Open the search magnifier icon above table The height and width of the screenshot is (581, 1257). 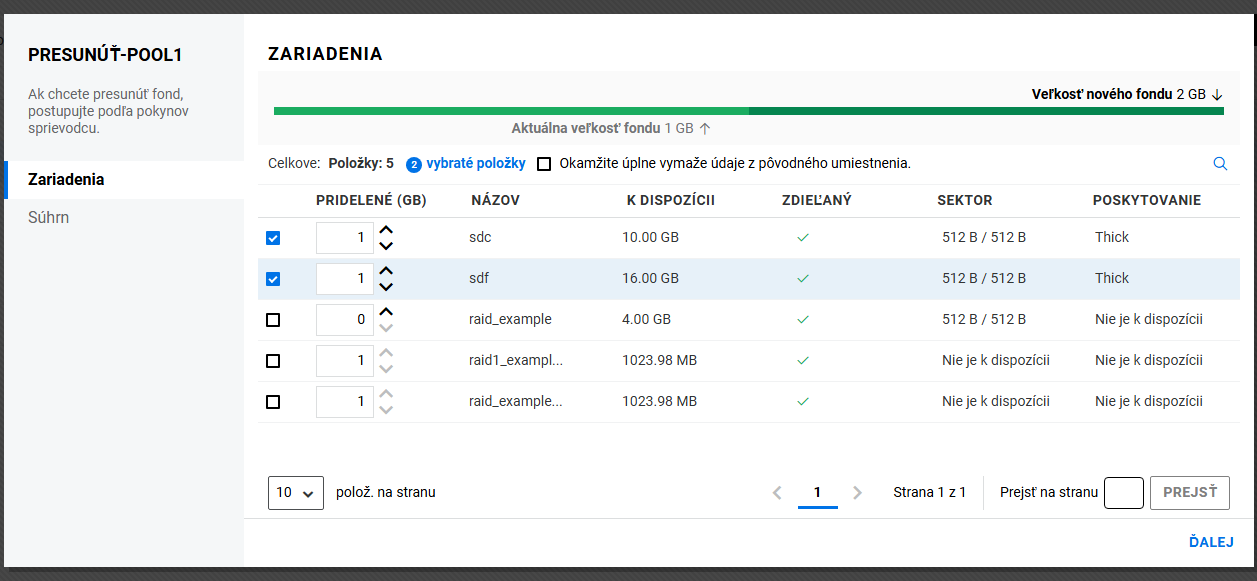1219,163
